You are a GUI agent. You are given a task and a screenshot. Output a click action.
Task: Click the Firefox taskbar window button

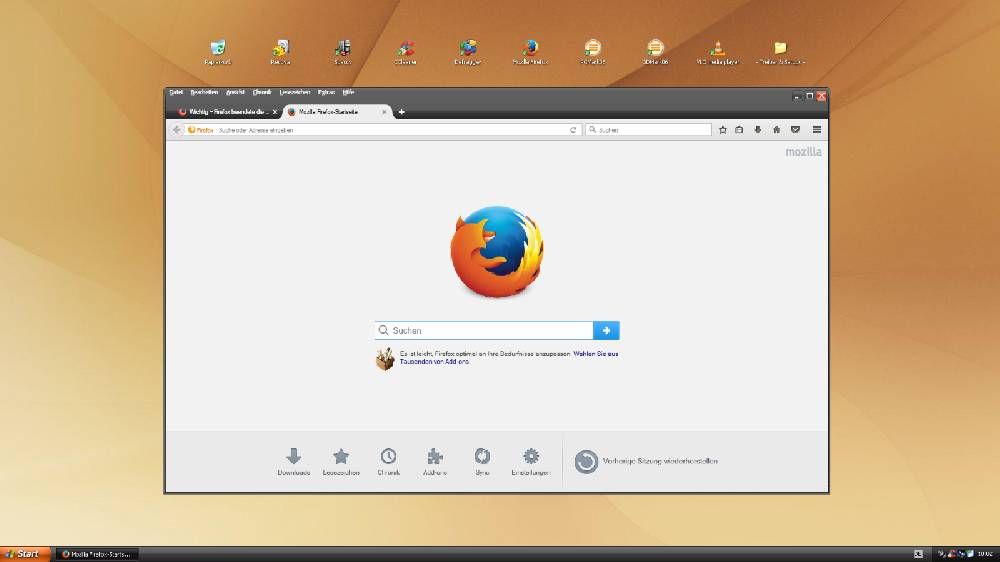tap(97, 554)
